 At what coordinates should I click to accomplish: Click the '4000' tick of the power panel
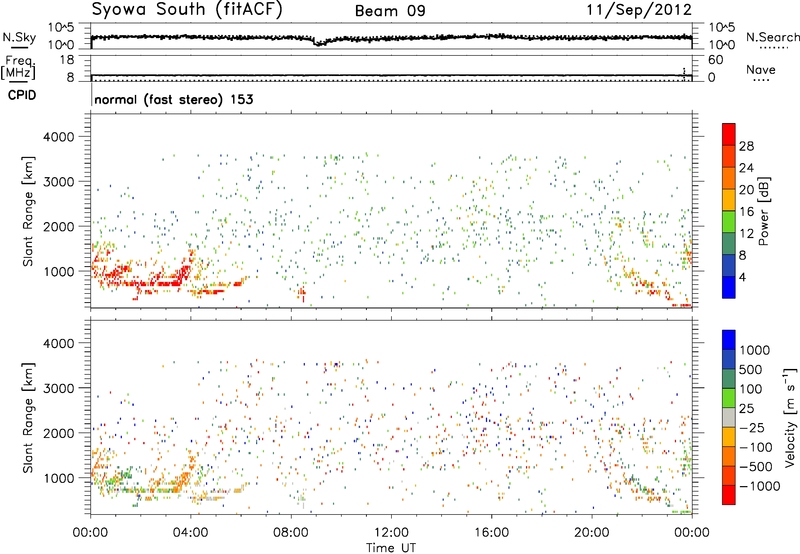coord(58,137)
